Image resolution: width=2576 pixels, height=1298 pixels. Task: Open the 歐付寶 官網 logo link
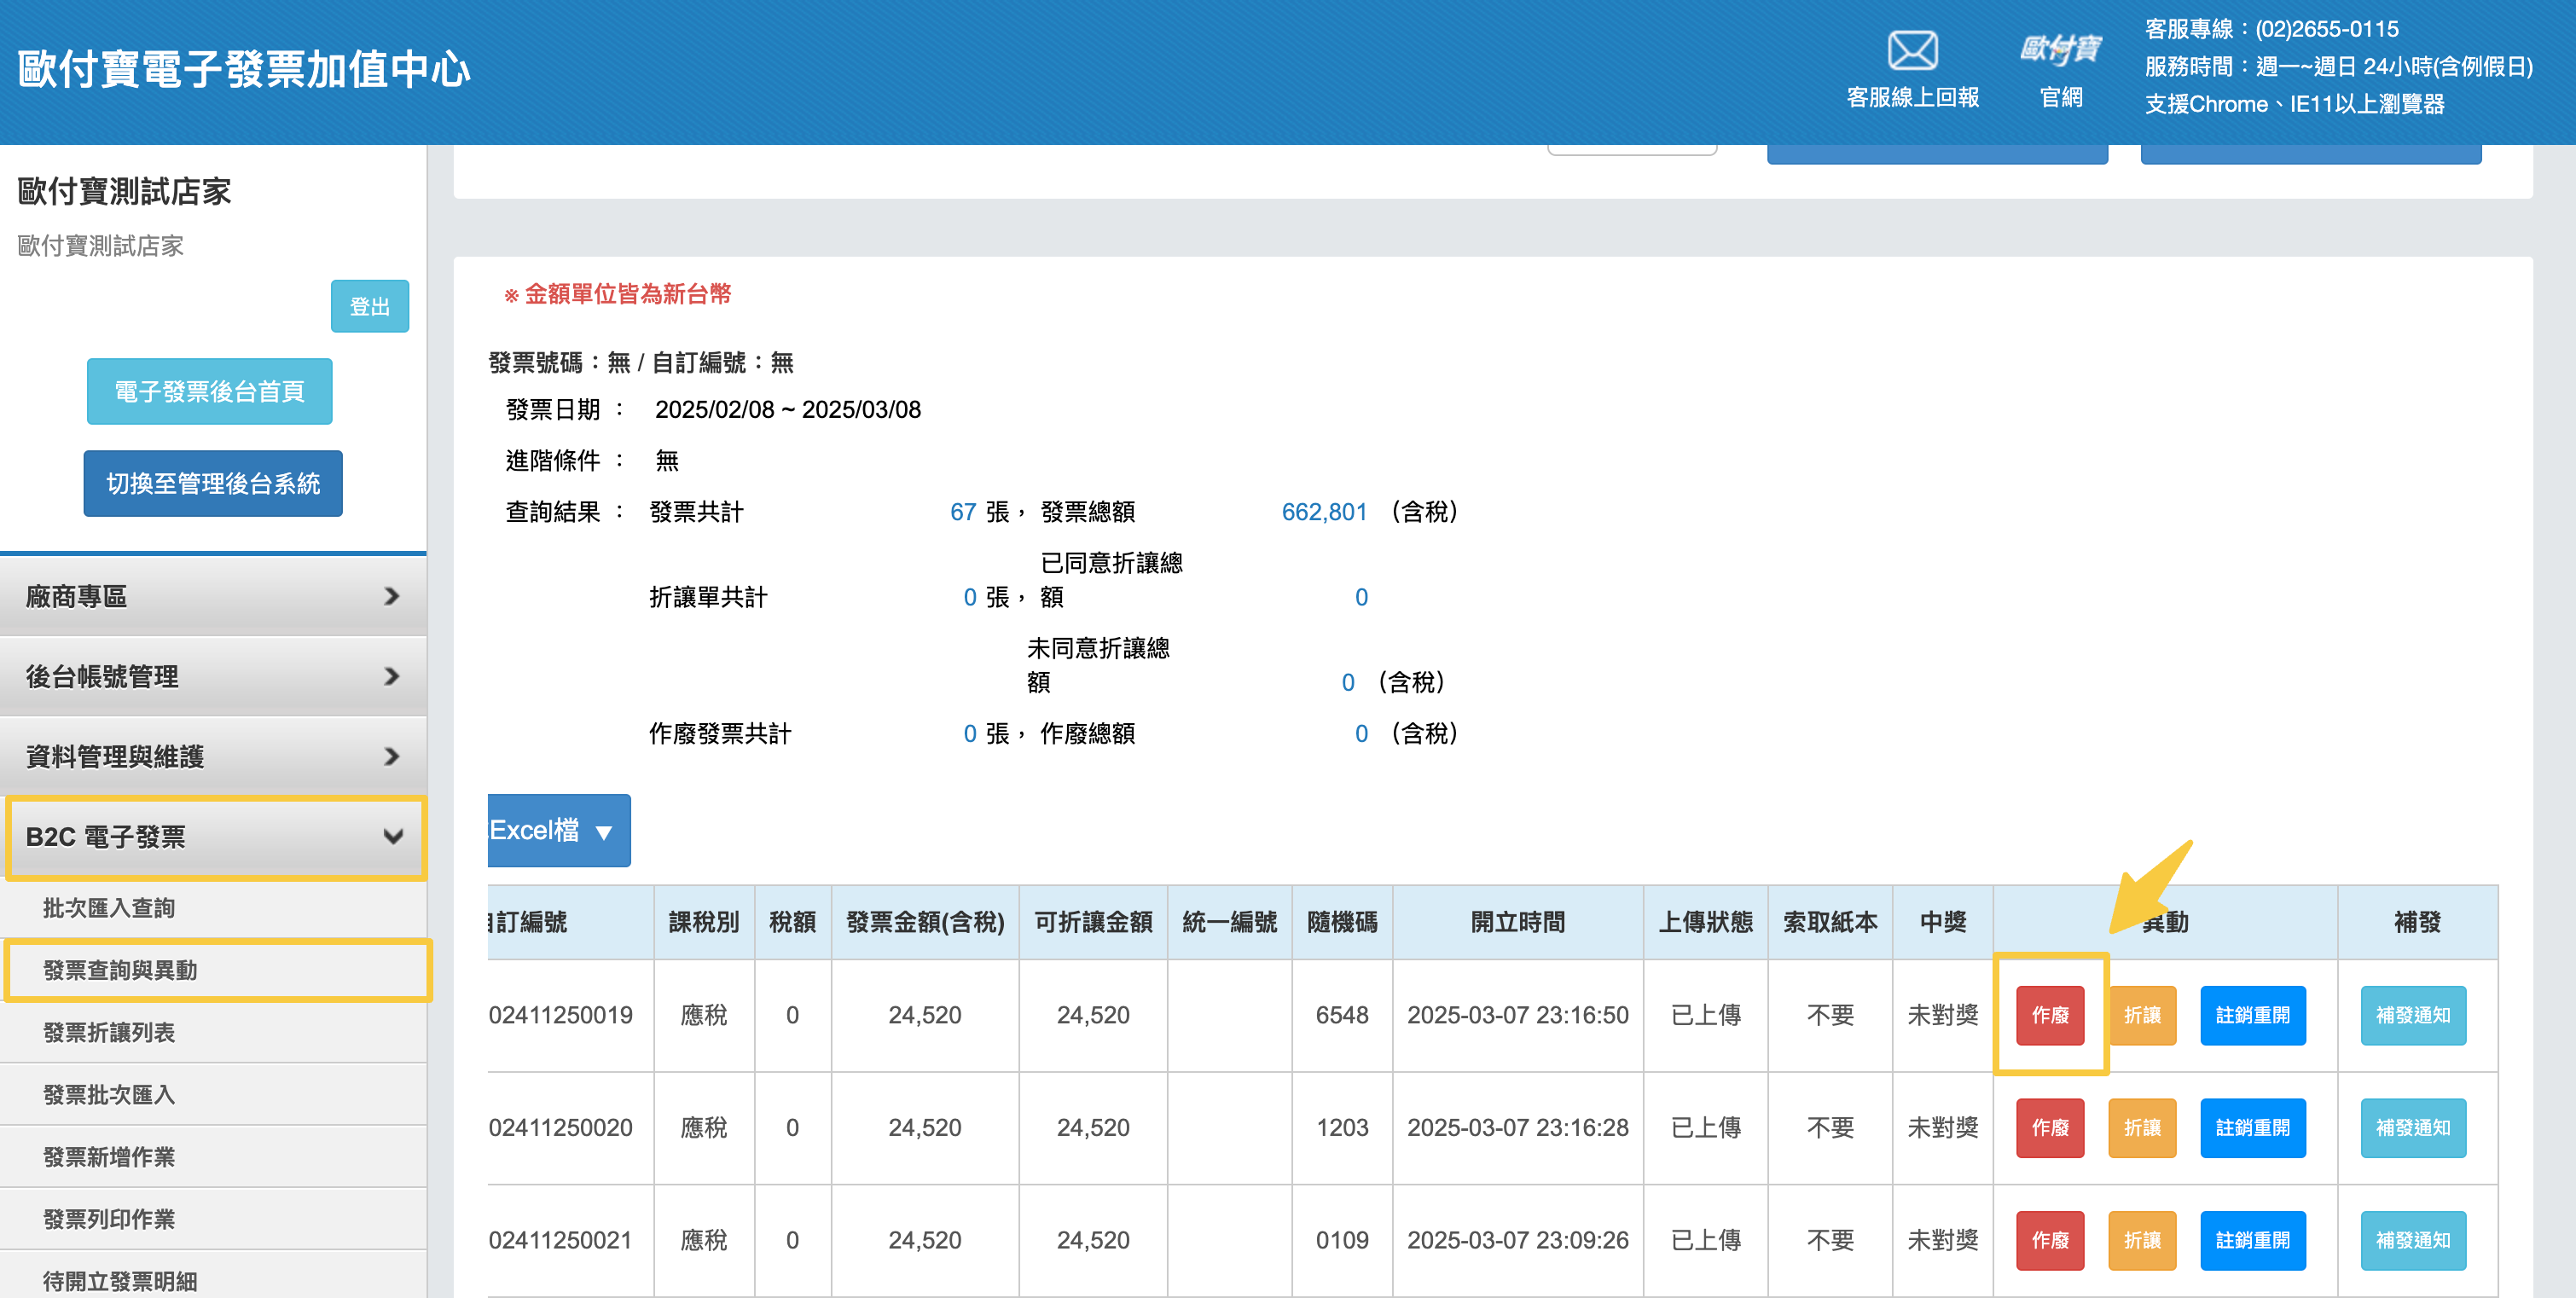tap(2060, 50)
